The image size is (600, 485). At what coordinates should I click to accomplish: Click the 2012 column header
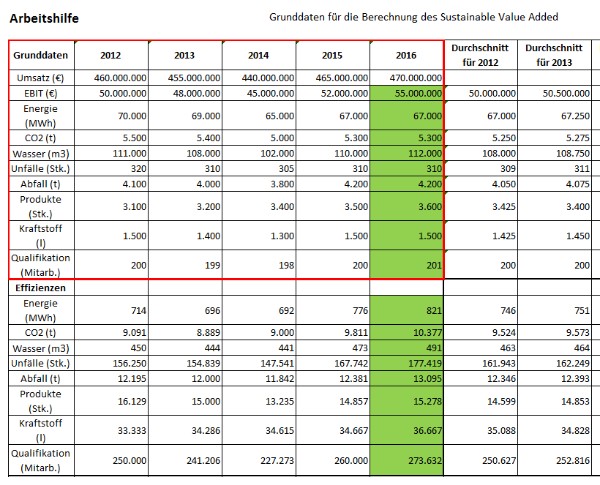(x=111, y=55)
